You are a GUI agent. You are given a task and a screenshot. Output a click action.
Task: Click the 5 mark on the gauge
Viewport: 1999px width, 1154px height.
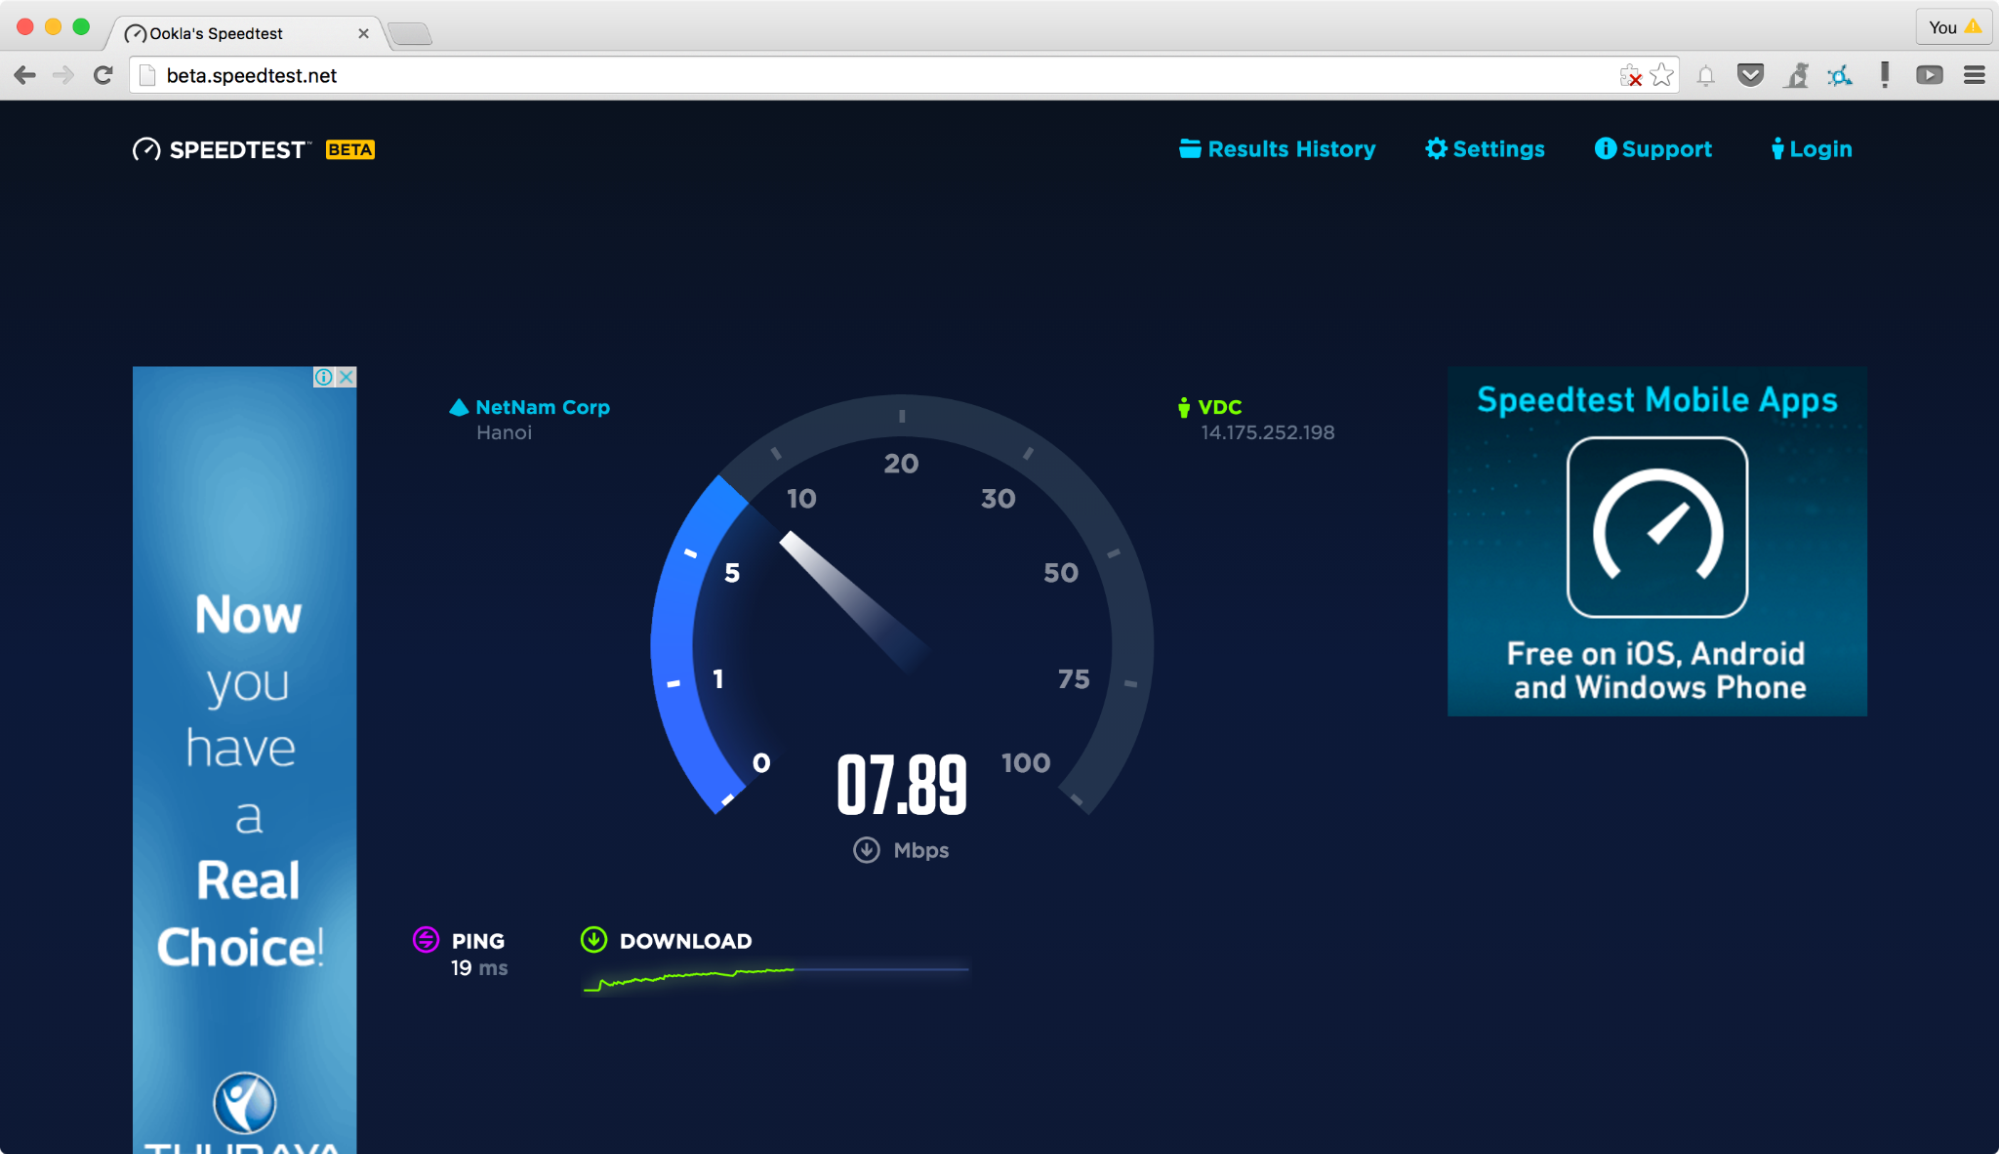tap(732, 573)
